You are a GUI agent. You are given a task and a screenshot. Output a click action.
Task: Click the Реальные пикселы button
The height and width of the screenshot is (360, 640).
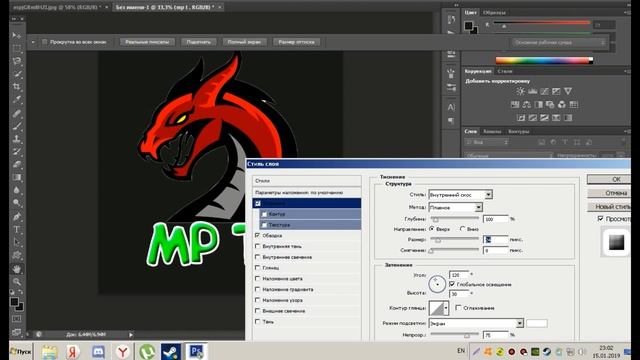(x=147, y=42)
